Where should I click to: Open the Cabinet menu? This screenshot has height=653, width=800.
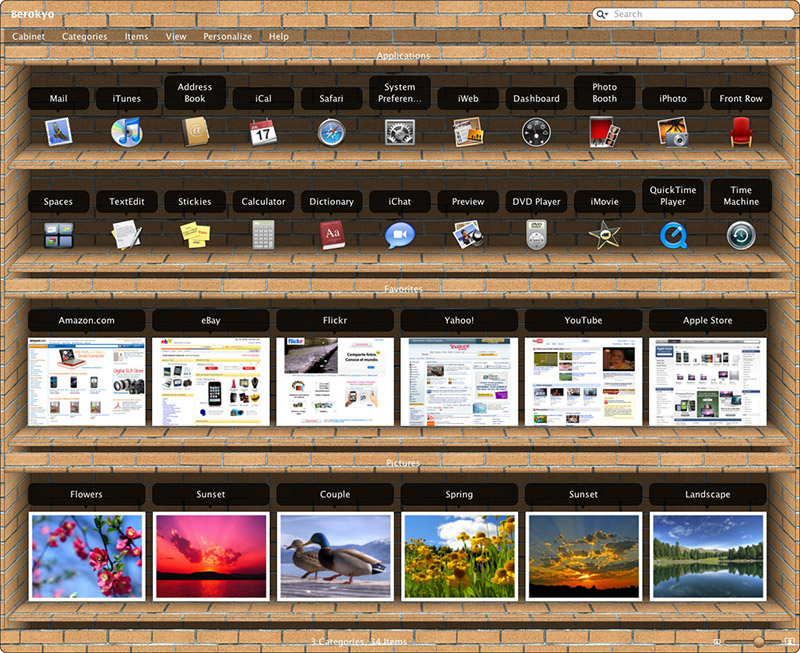[28, 36]
